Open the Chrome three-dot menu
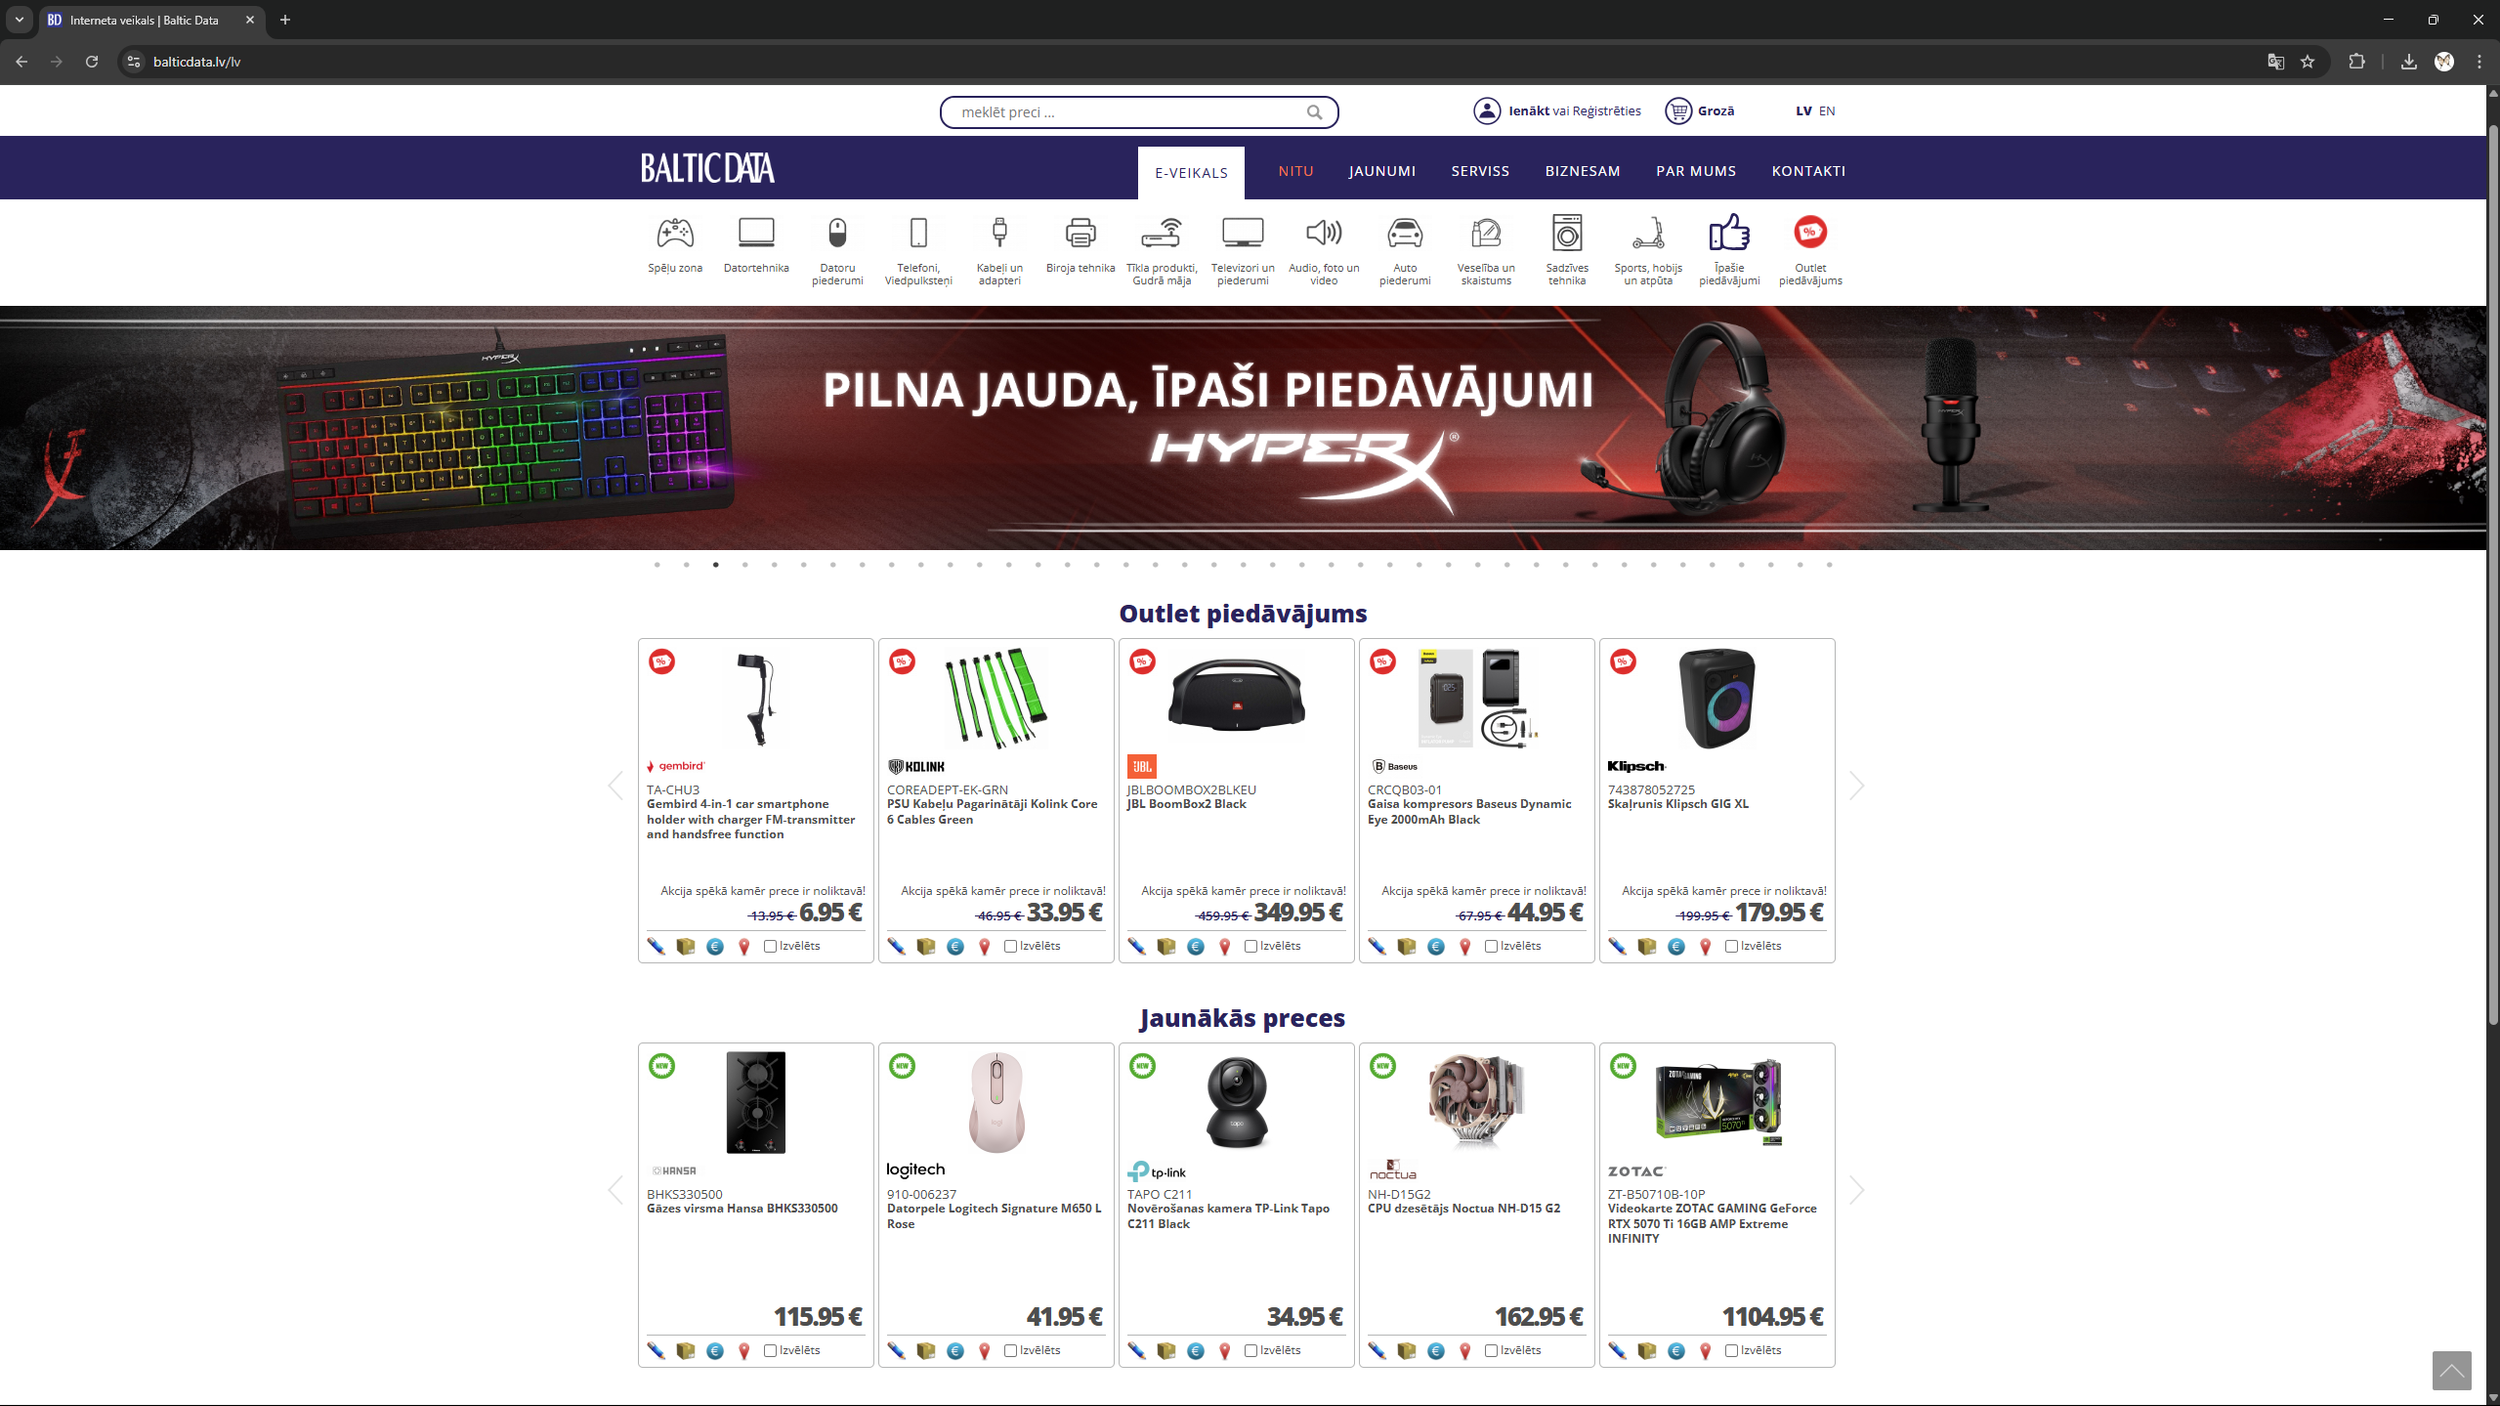Screen dimensions: 2500x1406 [2479, 61]
